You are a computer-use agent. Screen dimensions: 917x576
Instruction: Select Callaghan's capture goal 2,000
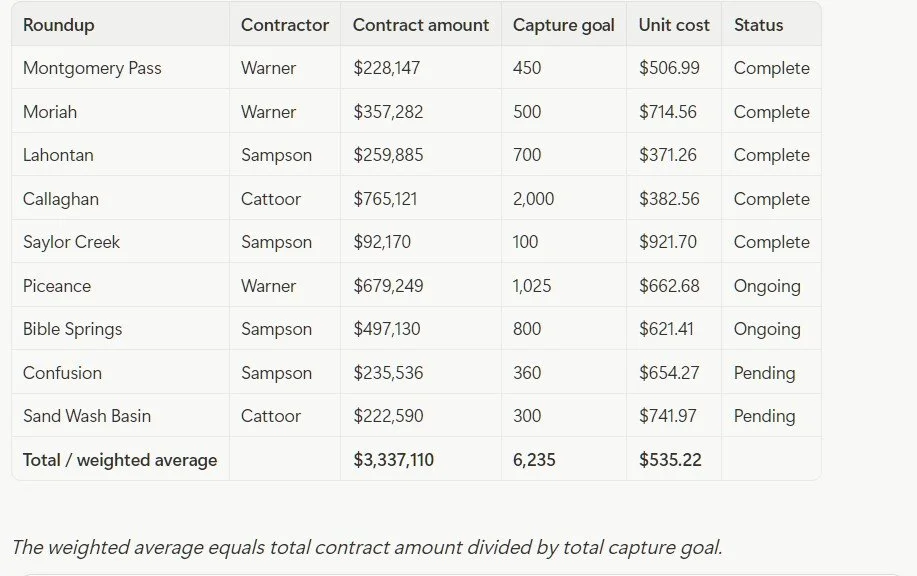click(533, 199)
